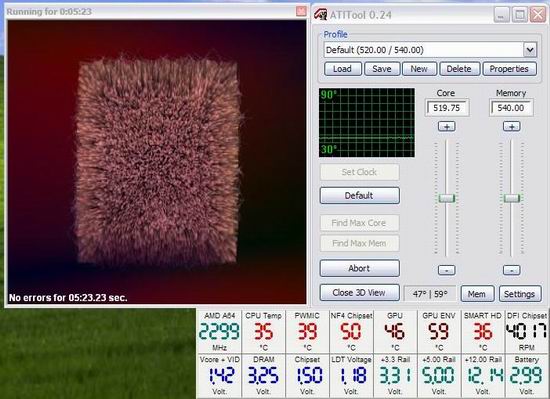Decrease Core clock with minus button
This screenshot has width=550, height=399.
447,270
